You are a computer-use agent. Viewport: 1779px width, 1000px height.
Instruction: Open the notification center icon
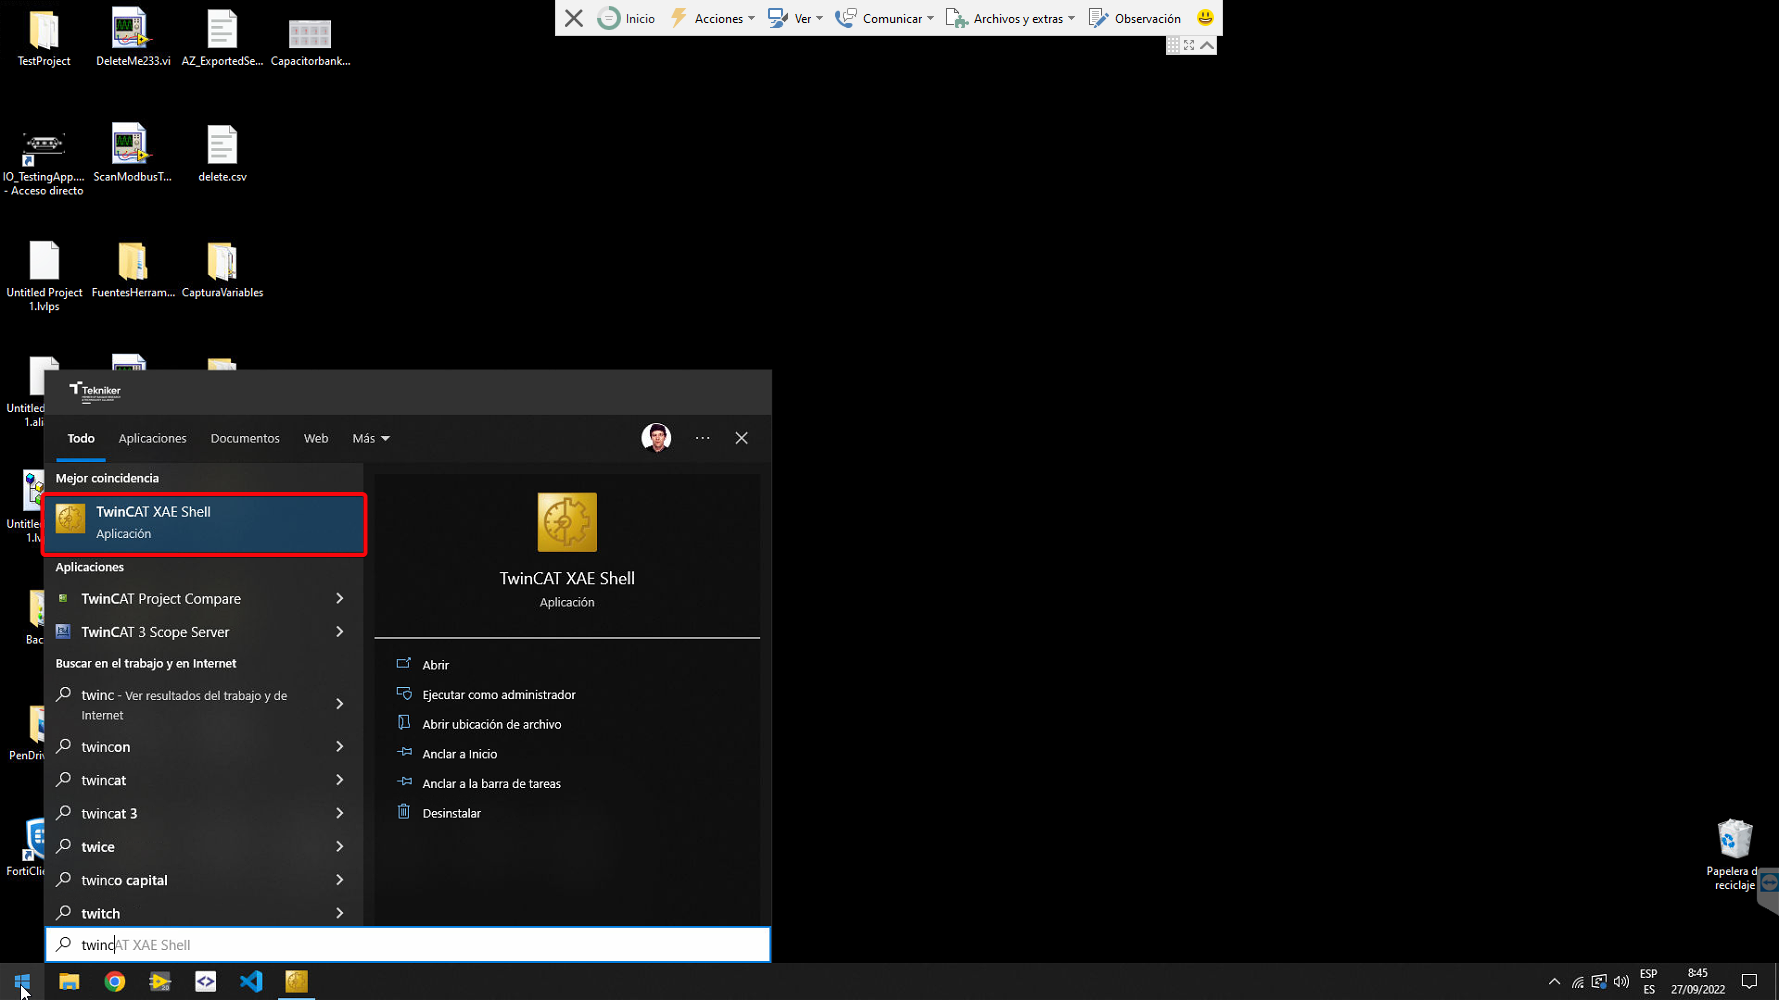coord(1749,982)
